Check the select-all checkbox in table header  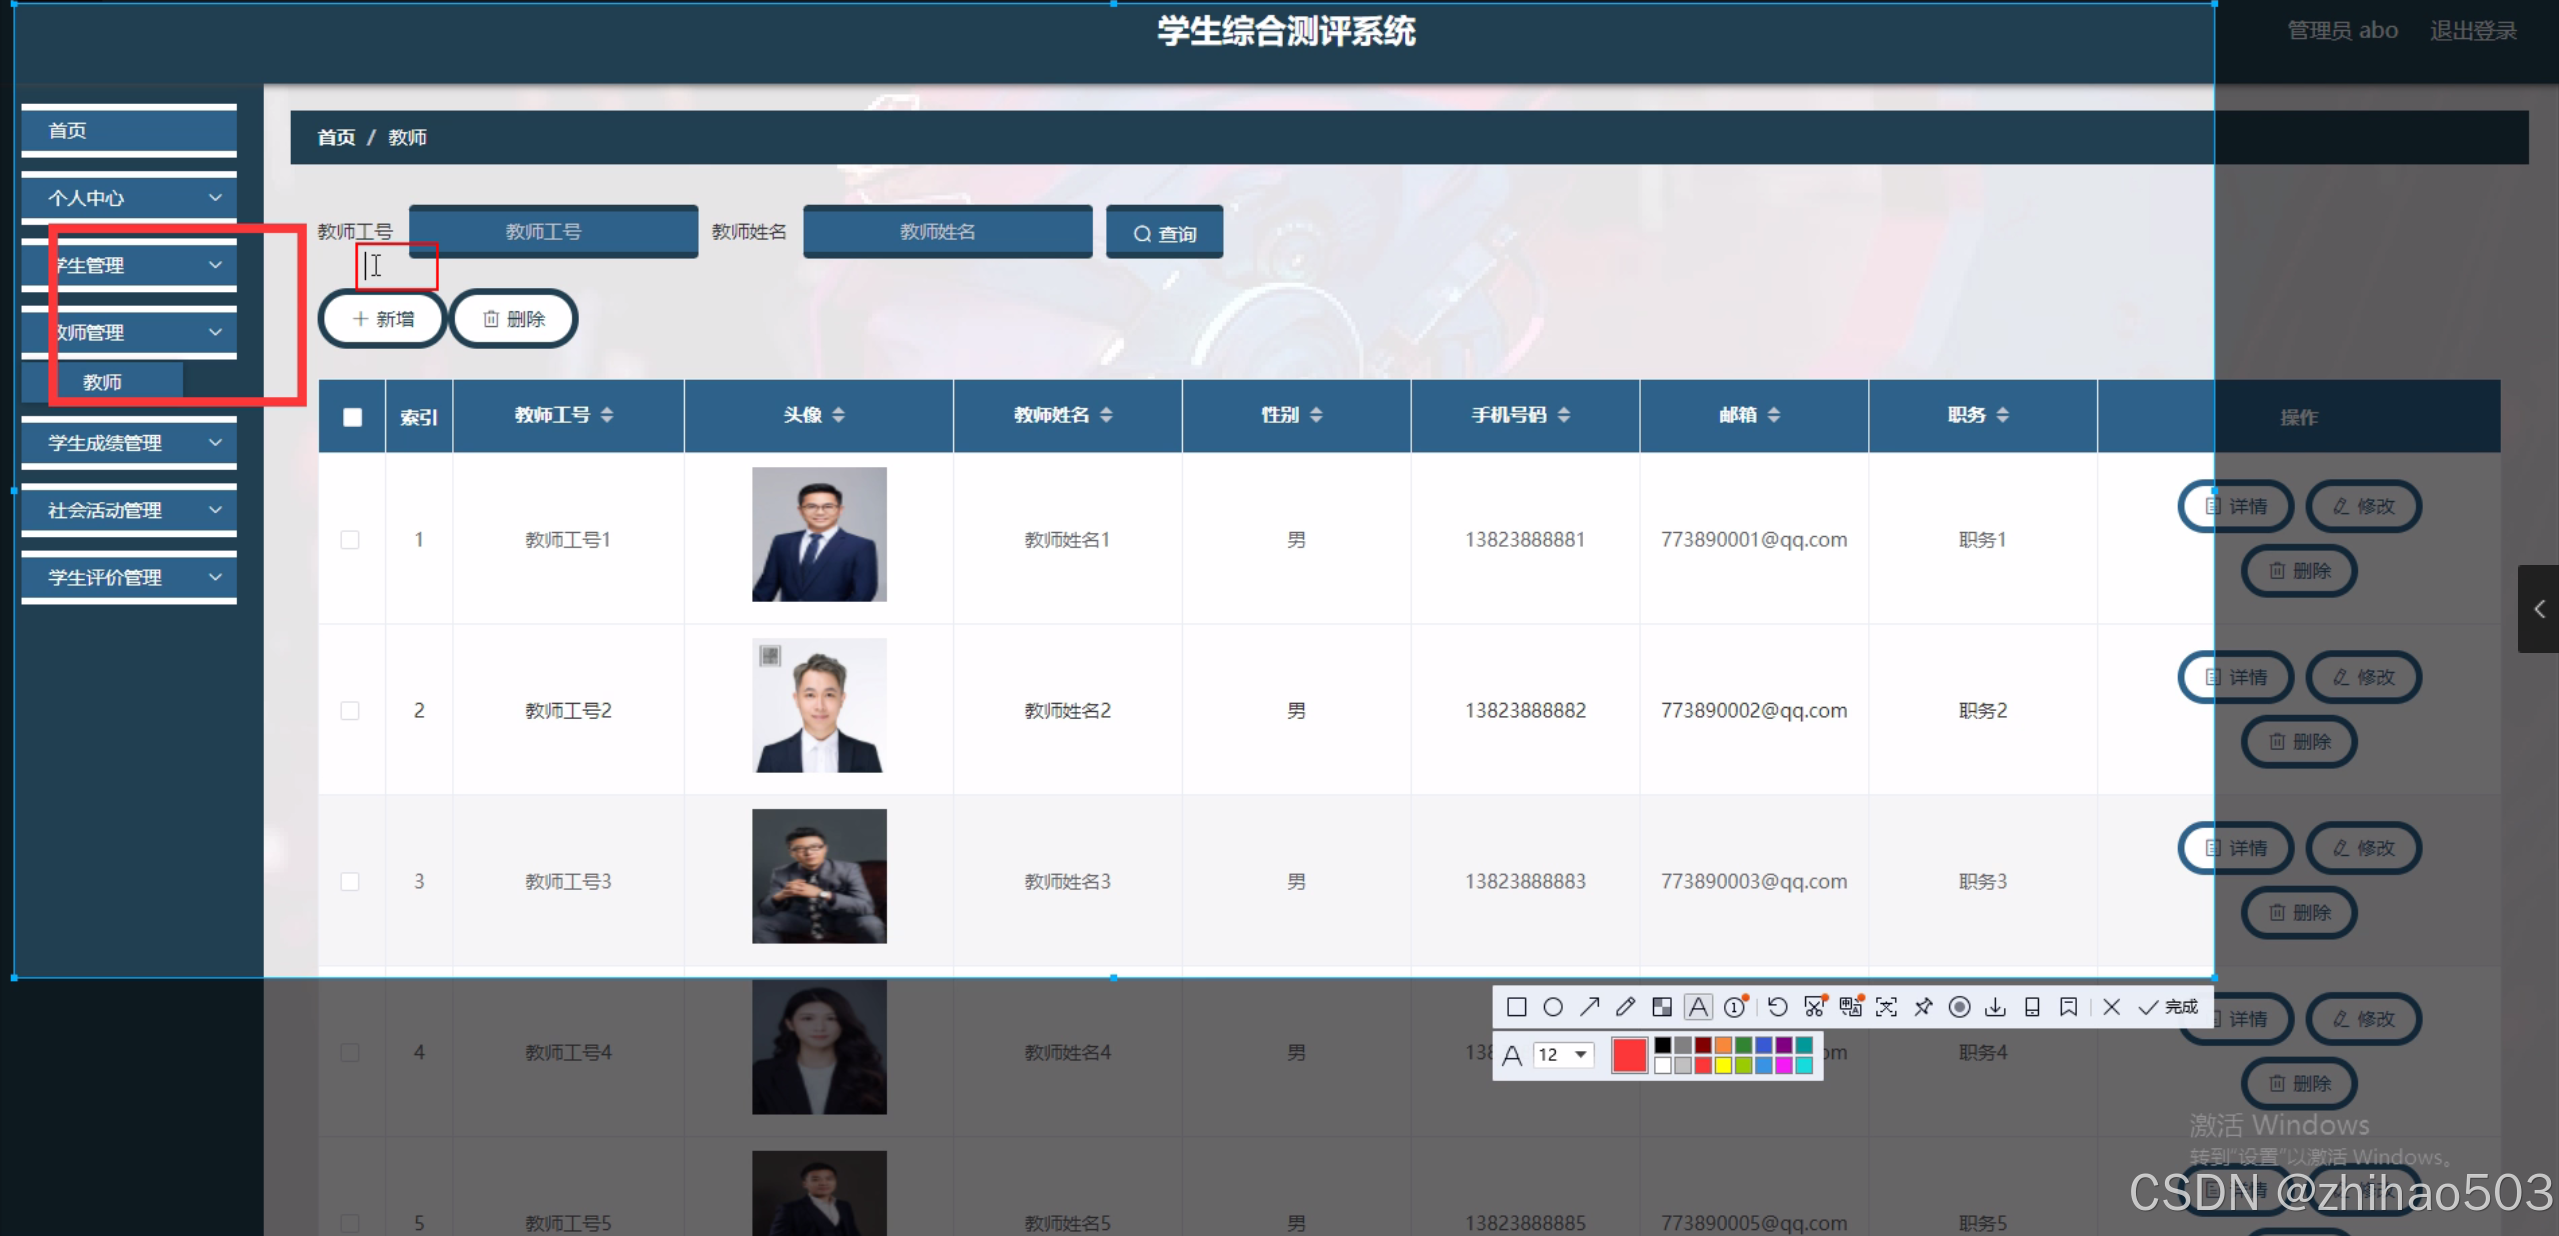pos(352,417)
